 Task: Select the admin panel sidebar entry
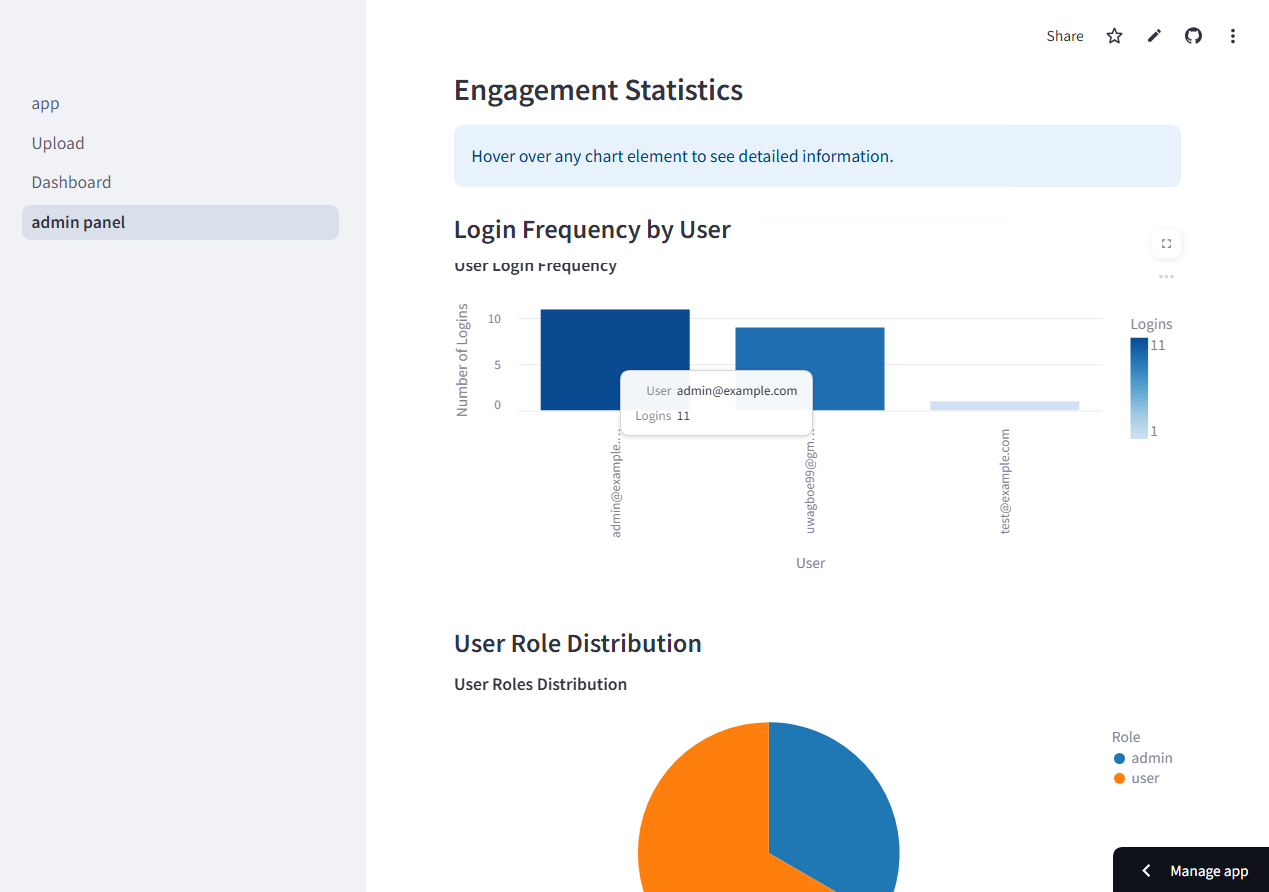point(78,222)
